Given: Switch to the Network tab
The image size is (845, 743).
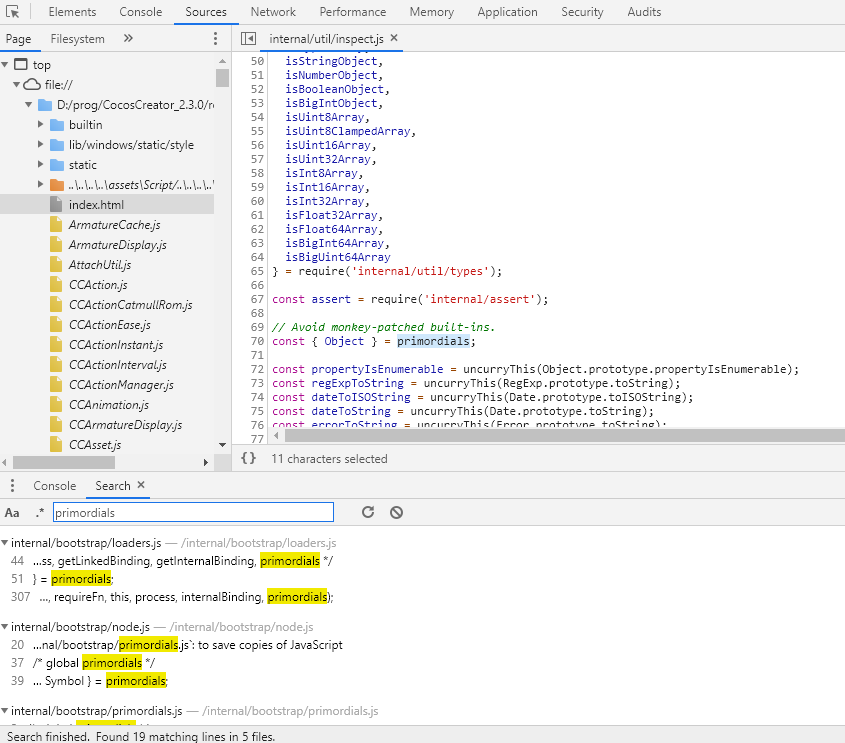Looking at the screenshot, I should pyautogui.click(x=273, y=12).
